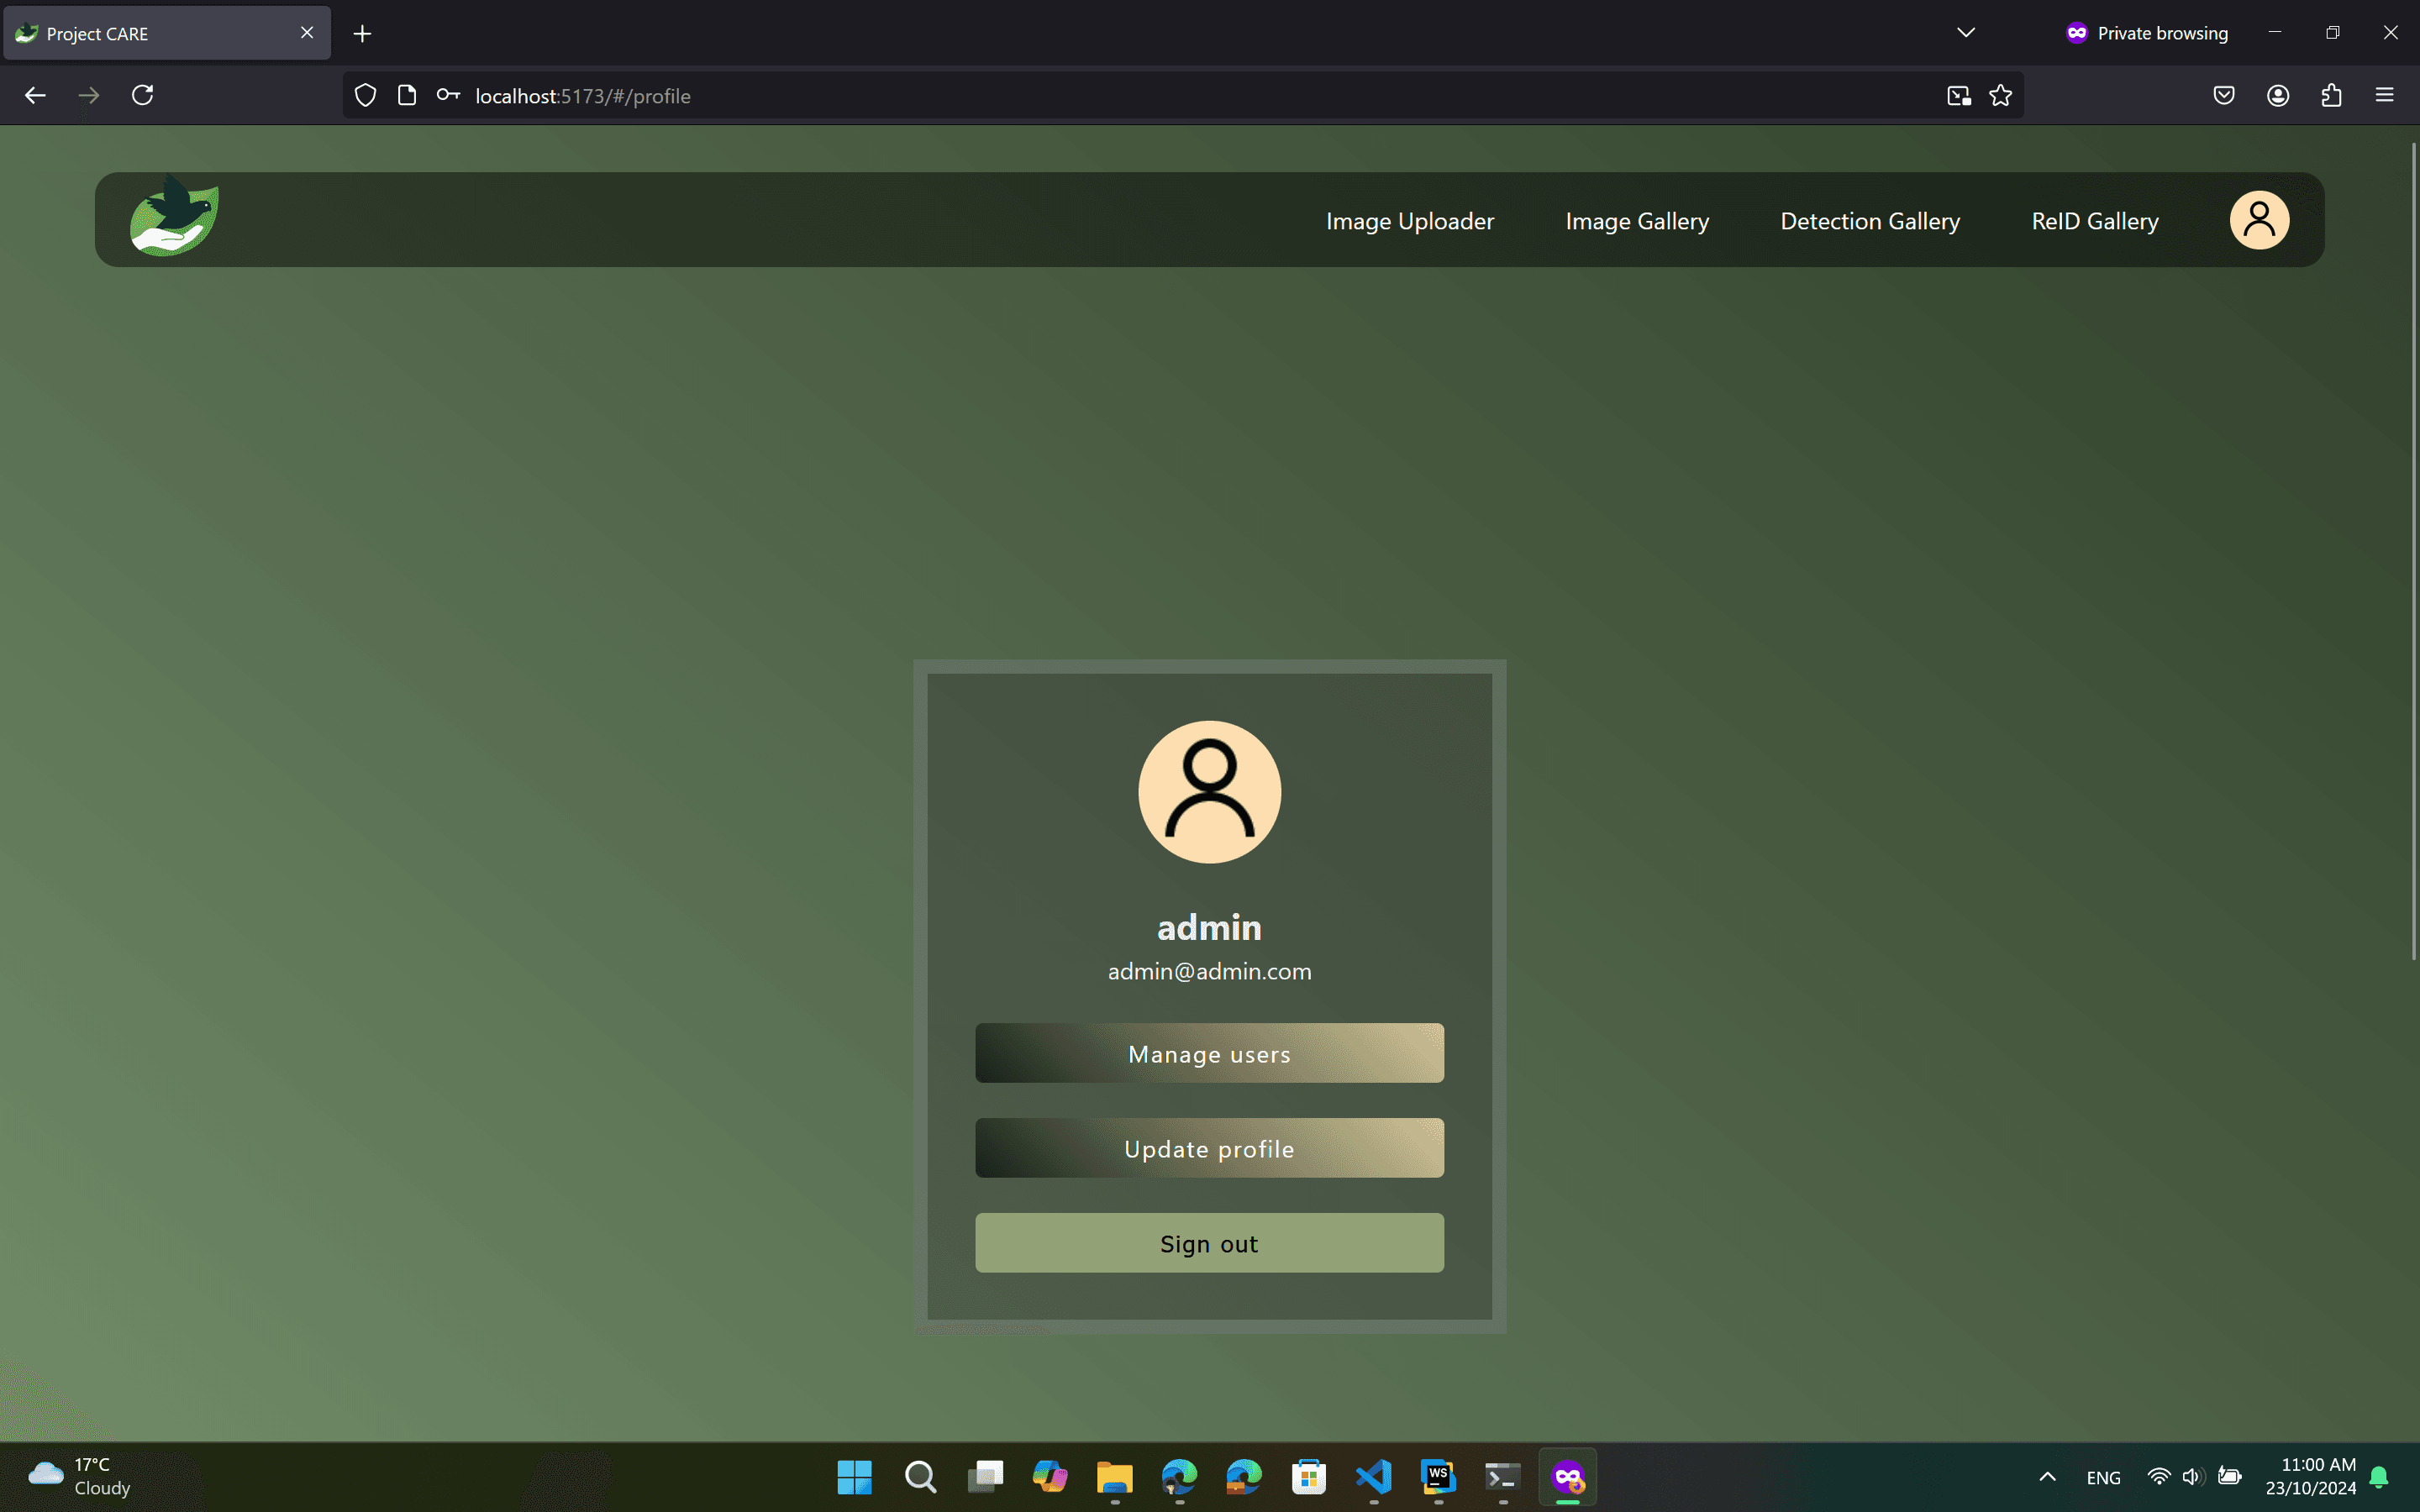The width and height of the screenshot is (2420, 1512).
Task: Click the Save to Pocket icon
Action: click(x=2223, y=95)
